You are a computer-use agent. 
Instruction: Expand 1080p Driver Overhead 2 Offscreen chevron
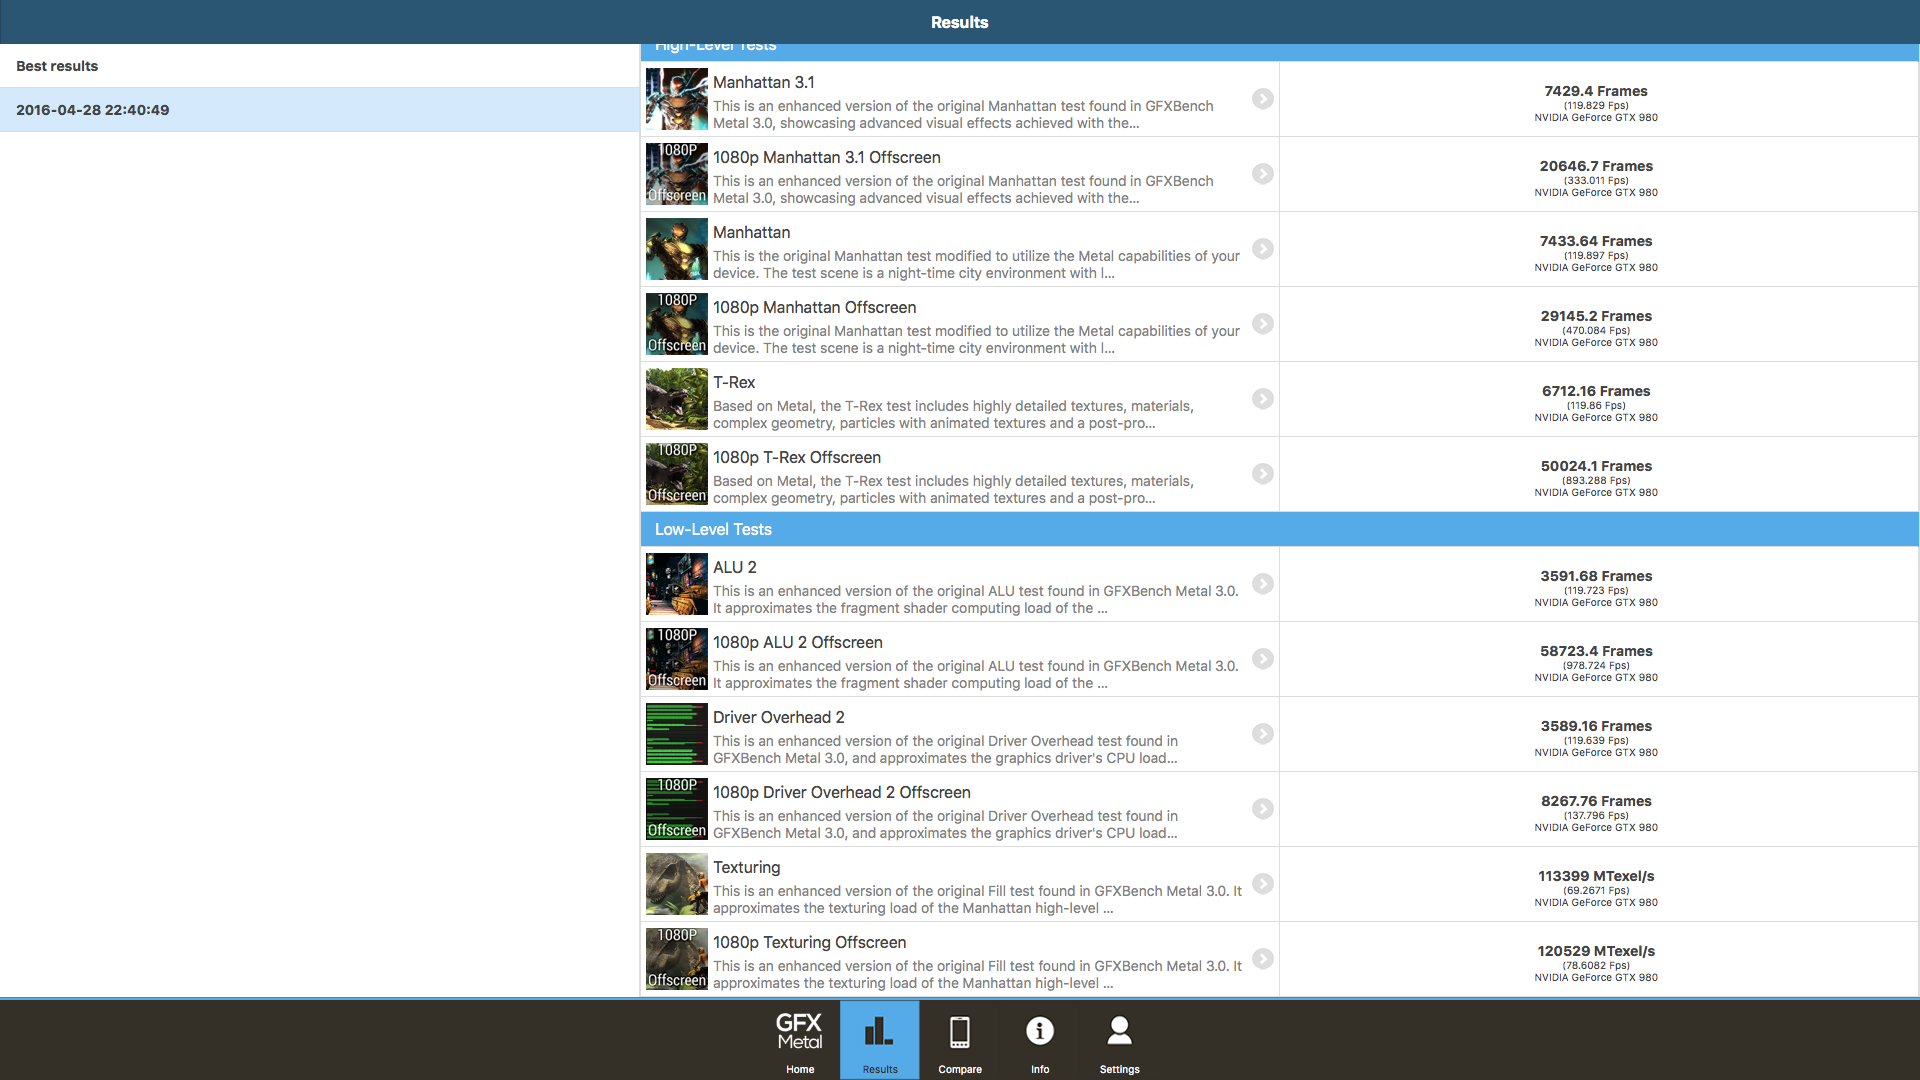(x=1262, y=809)
